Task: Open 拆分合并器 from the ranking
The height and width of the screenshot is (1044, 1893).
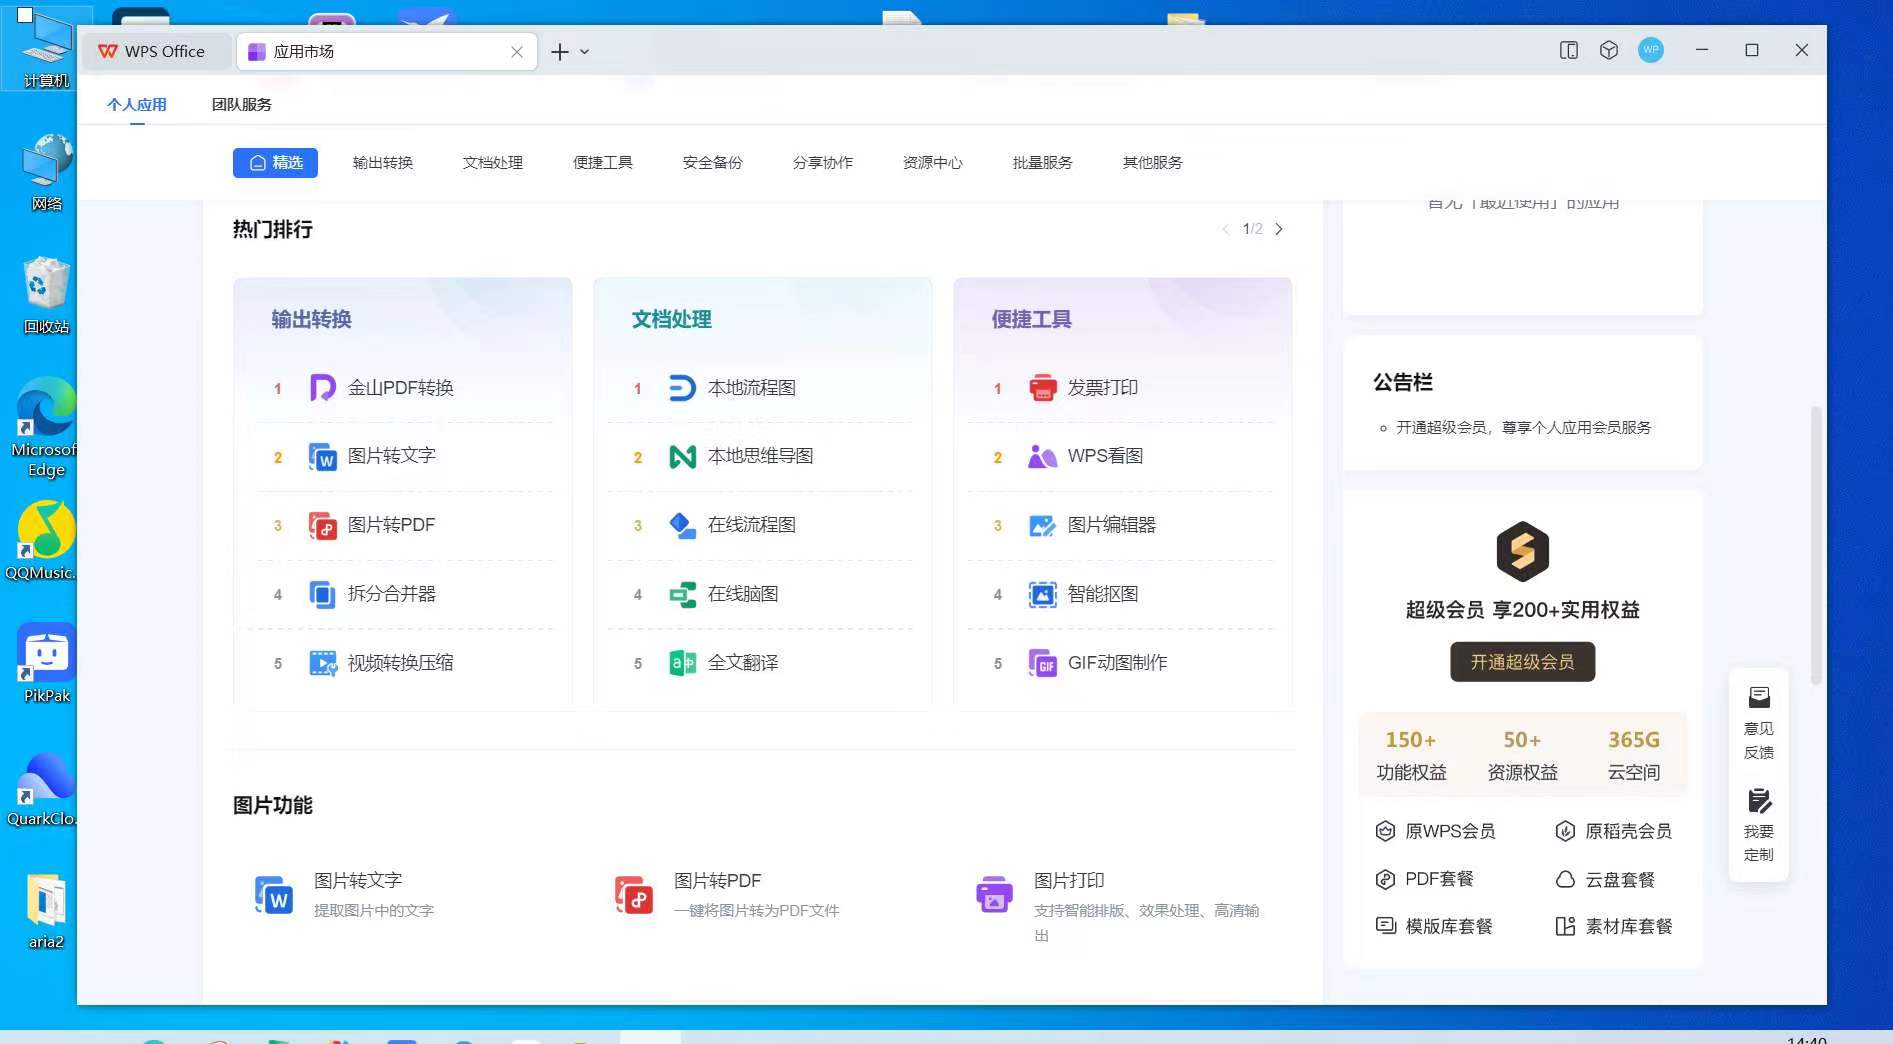Action: [321, 594]
